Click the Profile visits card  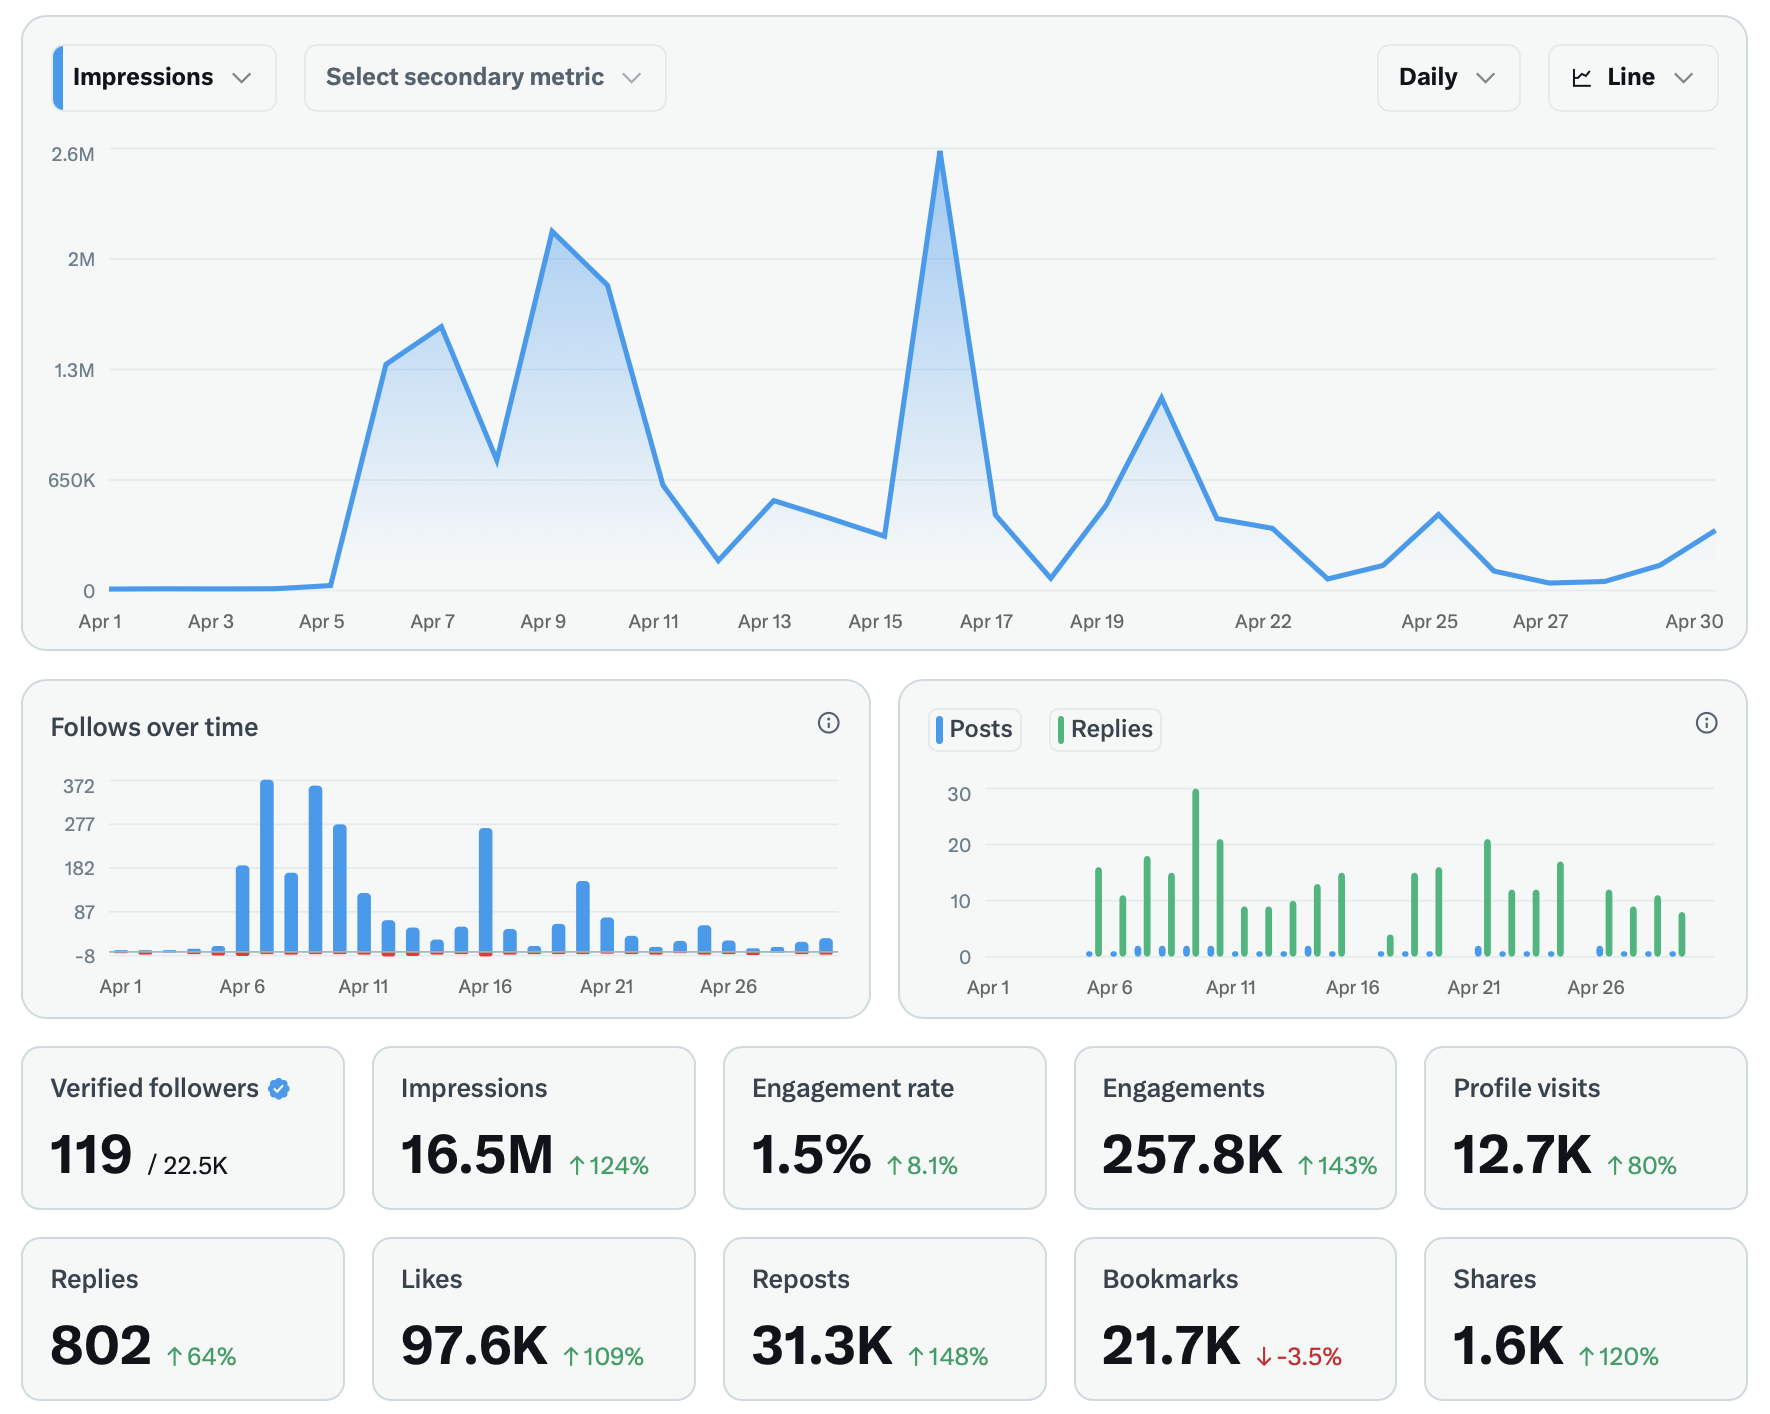tap(1585, 1127)
